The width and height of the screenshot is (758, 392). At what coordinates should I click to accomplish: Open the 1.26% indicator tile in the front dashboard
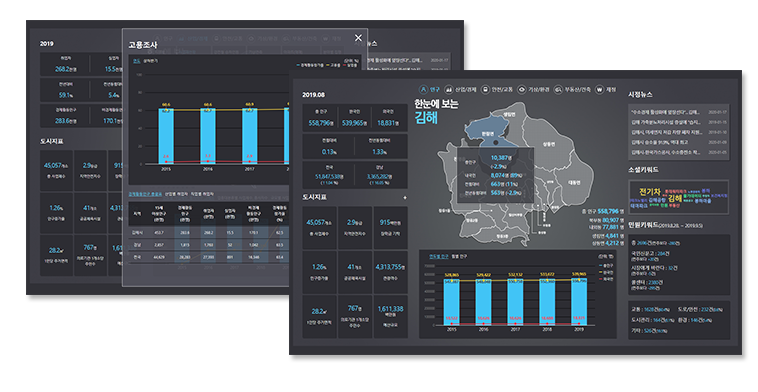click(x=320, y=272)
